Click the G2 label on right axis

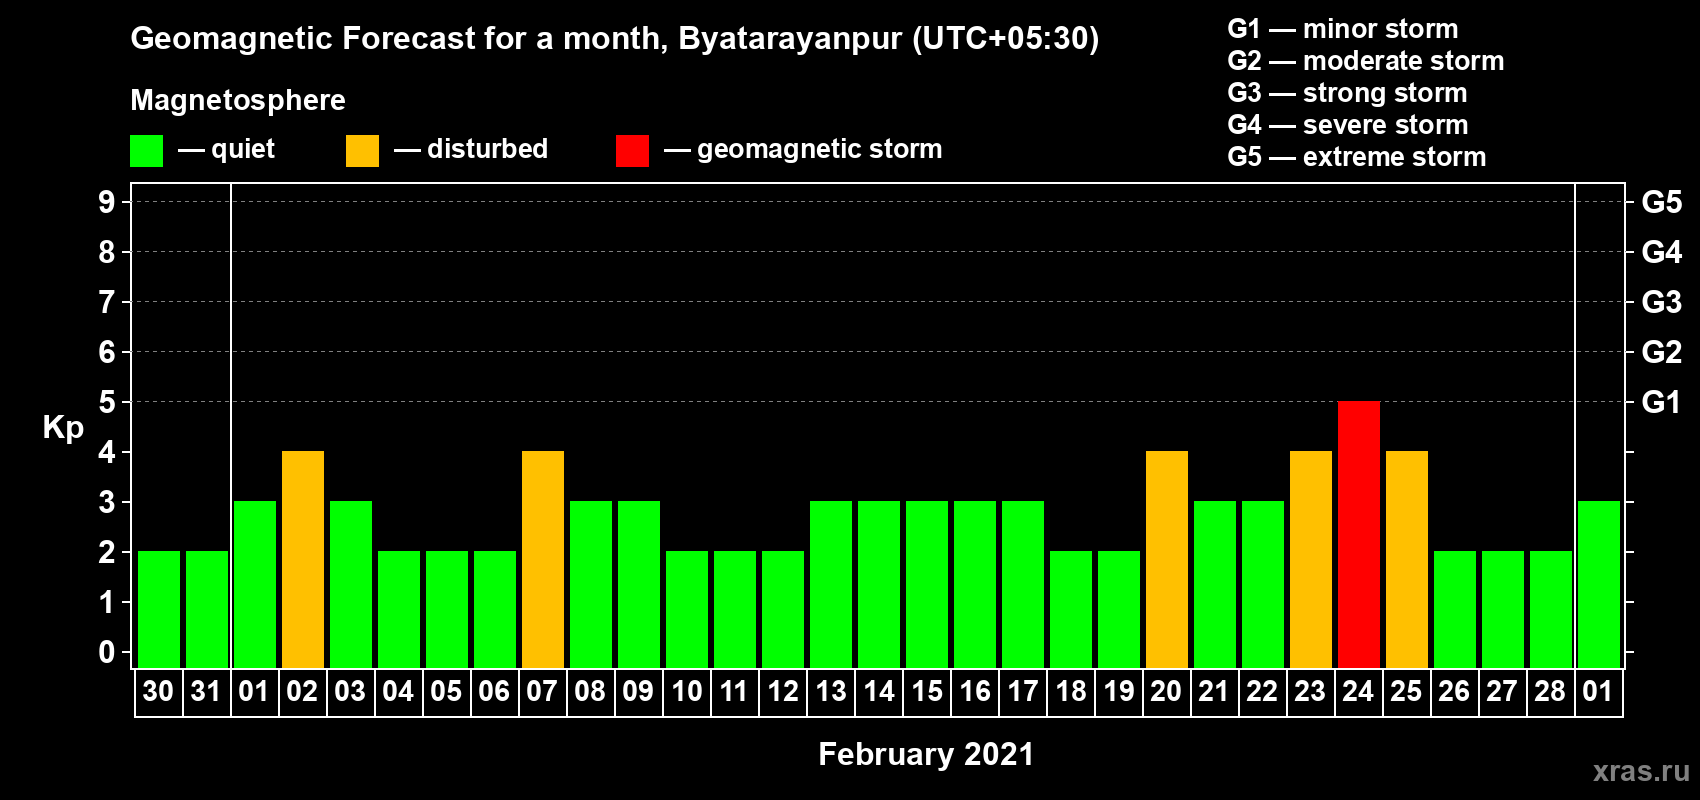(1662, 352)
